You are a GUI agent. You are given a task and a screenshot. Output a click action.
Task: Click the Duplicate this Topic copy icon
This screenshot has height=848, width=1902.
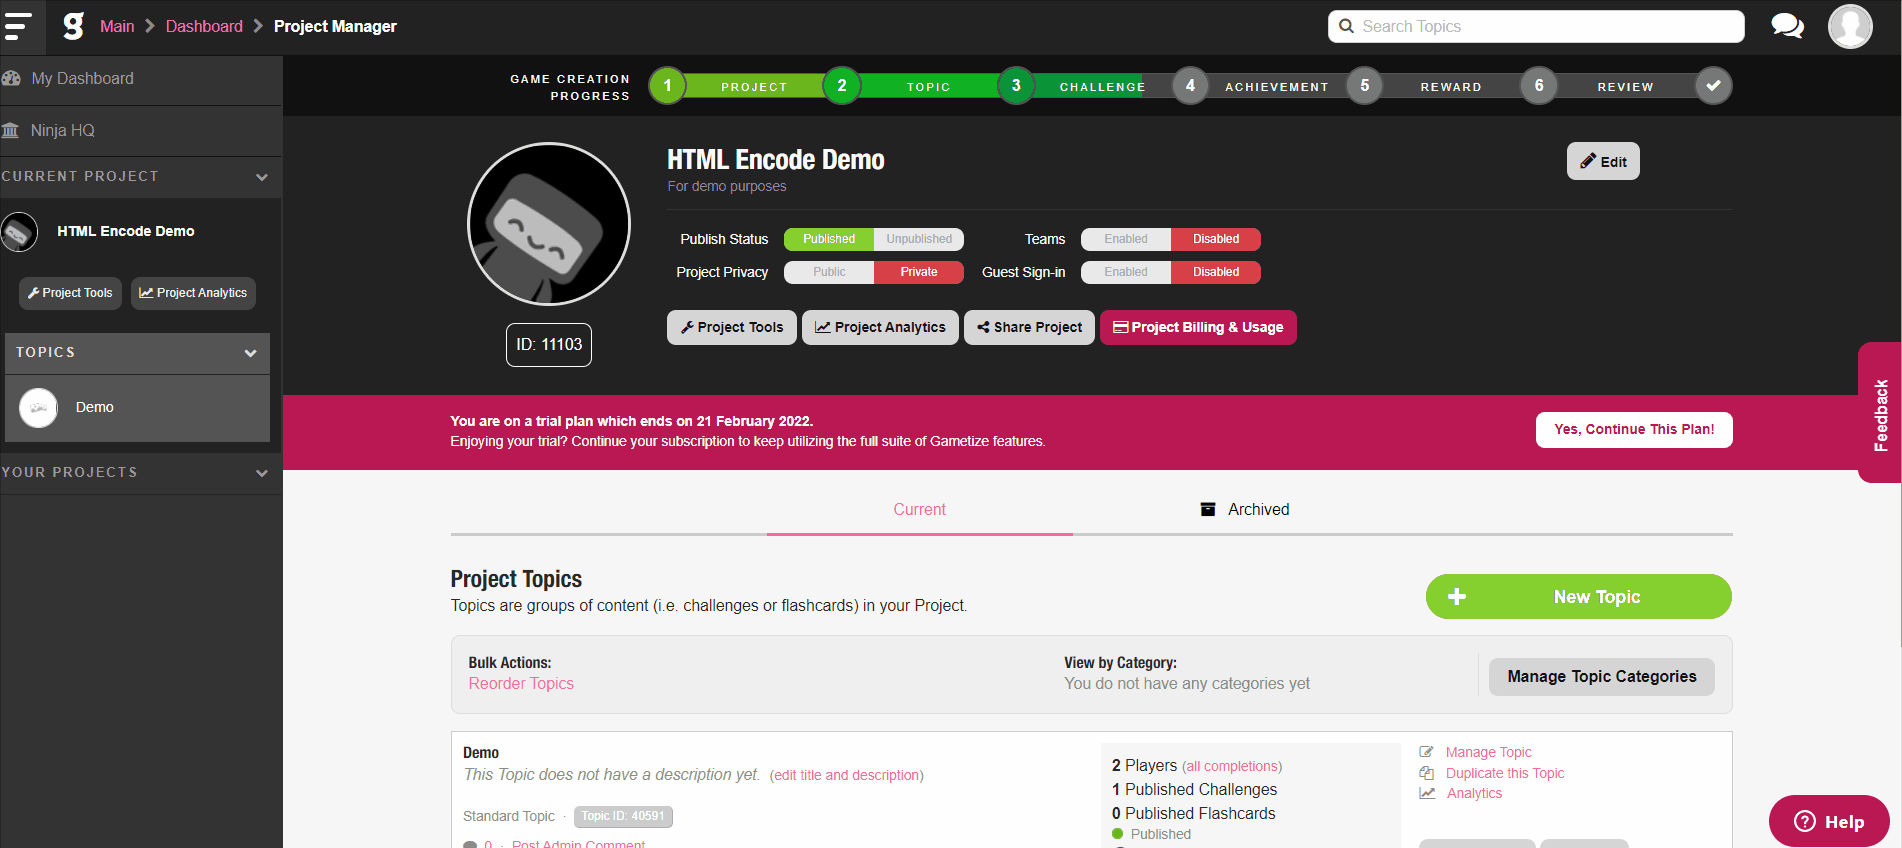1427,773
